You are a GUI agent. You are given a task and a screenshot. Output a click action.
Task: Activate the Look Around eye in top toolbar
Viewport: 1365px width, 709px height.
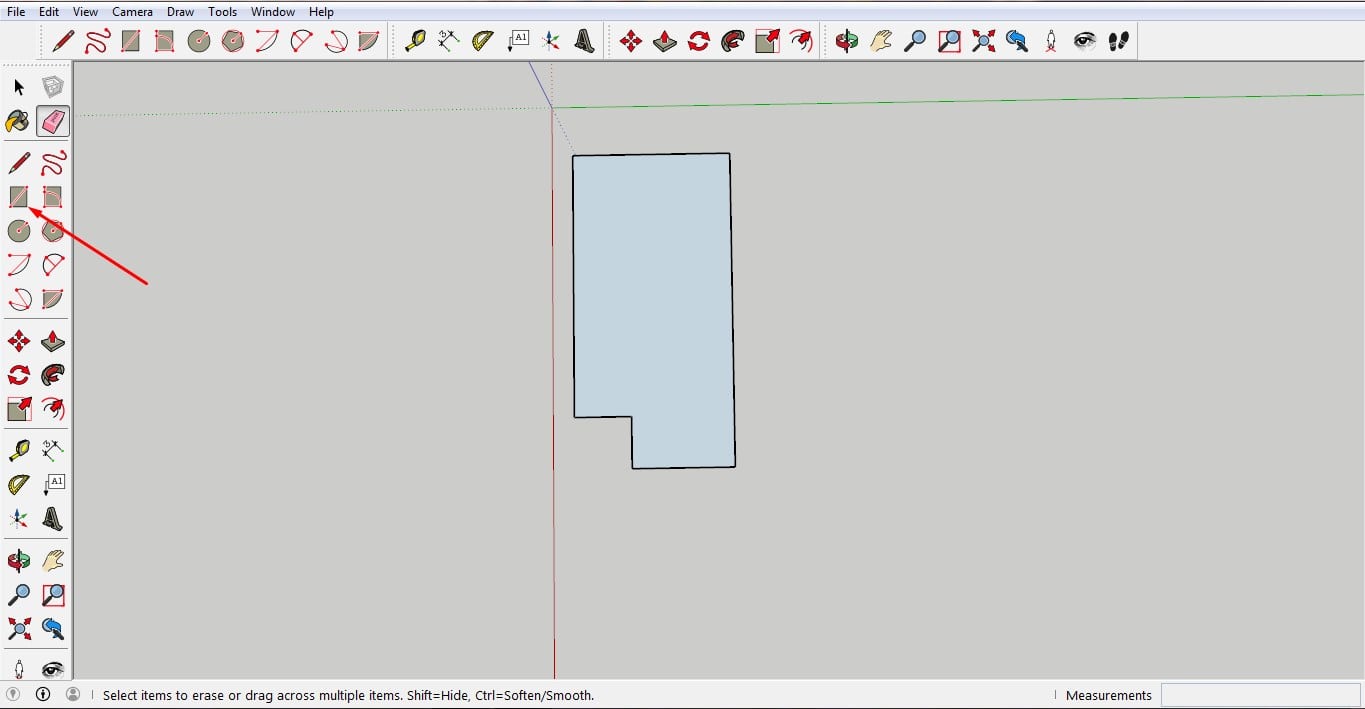(x=1085, y=41)
